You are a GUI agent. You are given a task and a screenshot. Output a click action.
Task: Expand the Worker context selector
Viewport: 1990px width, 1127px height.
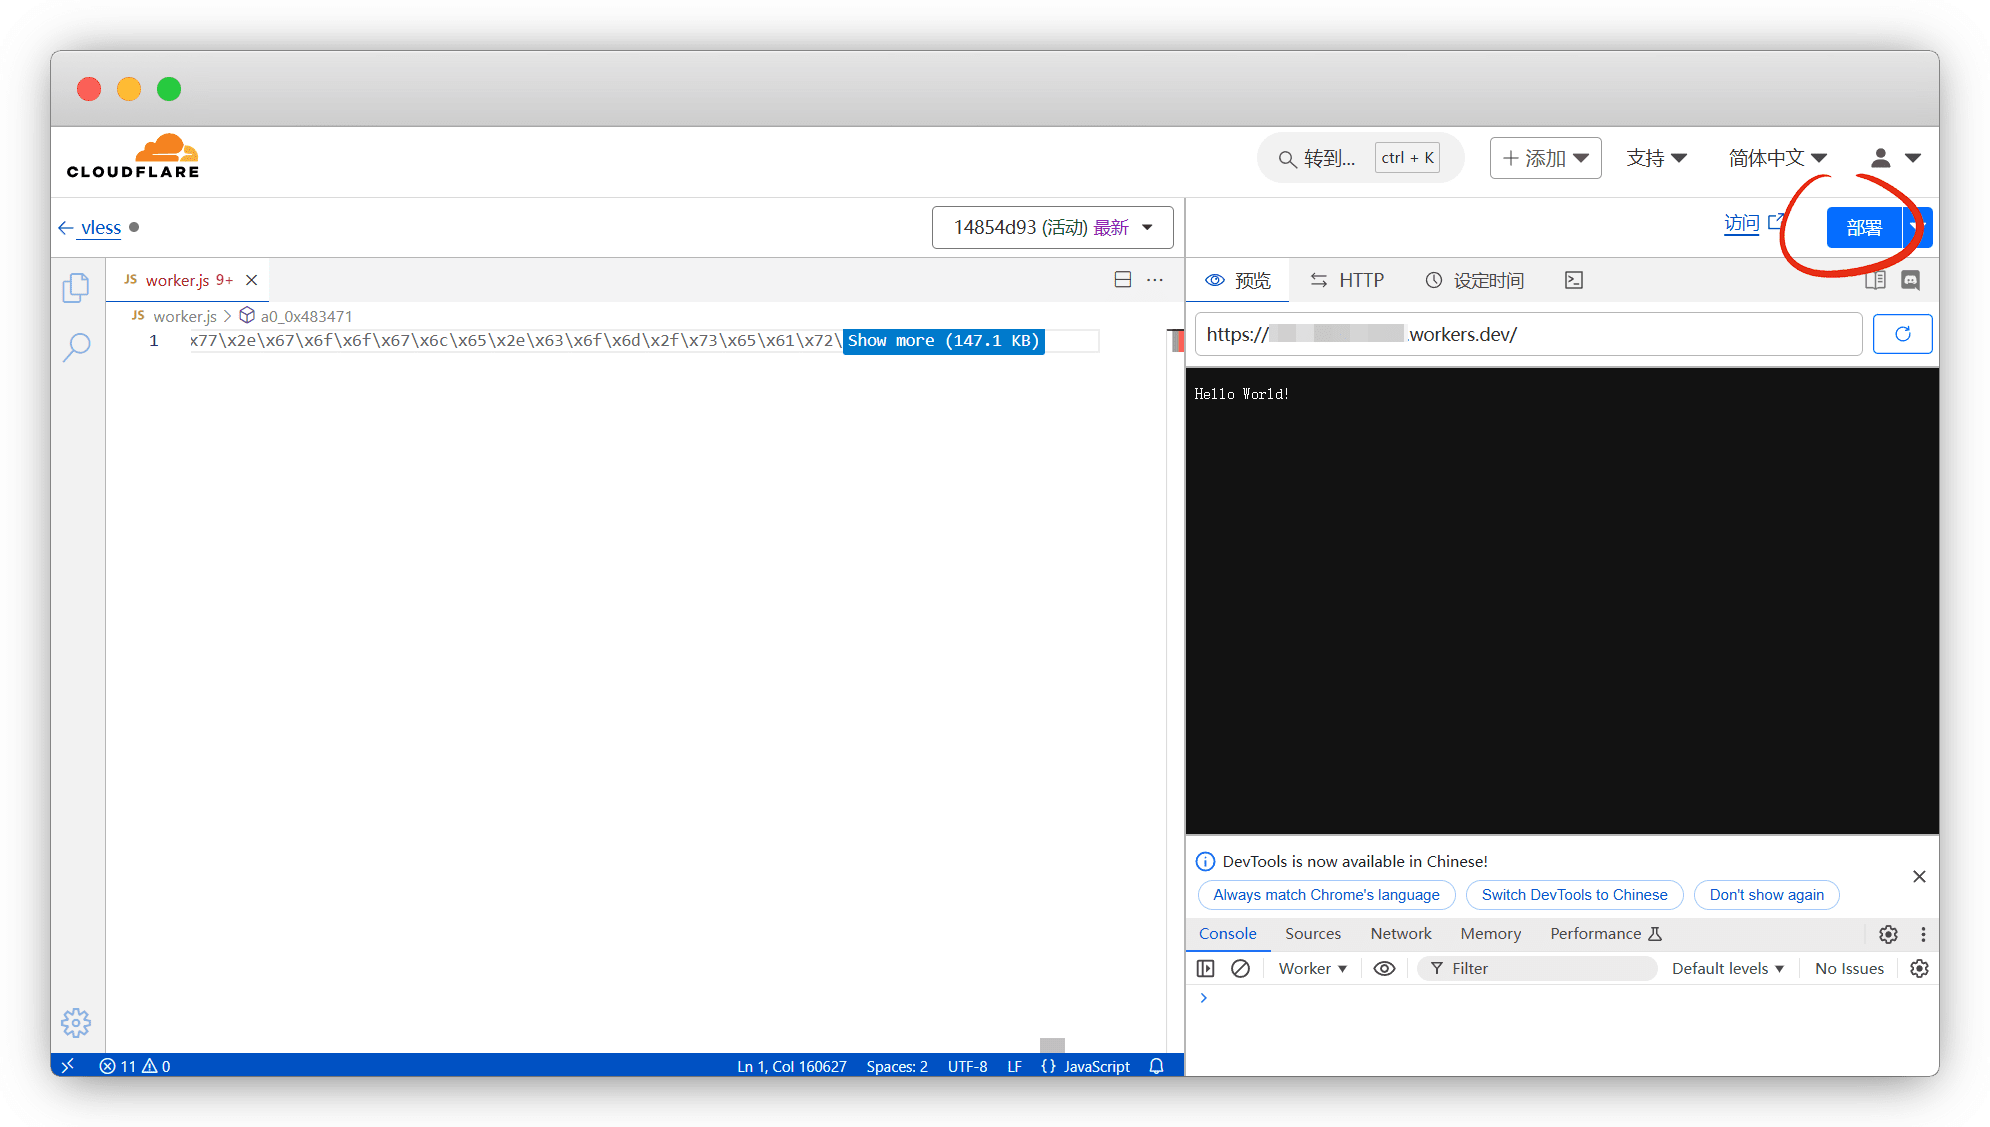(x=1312, y=968)
